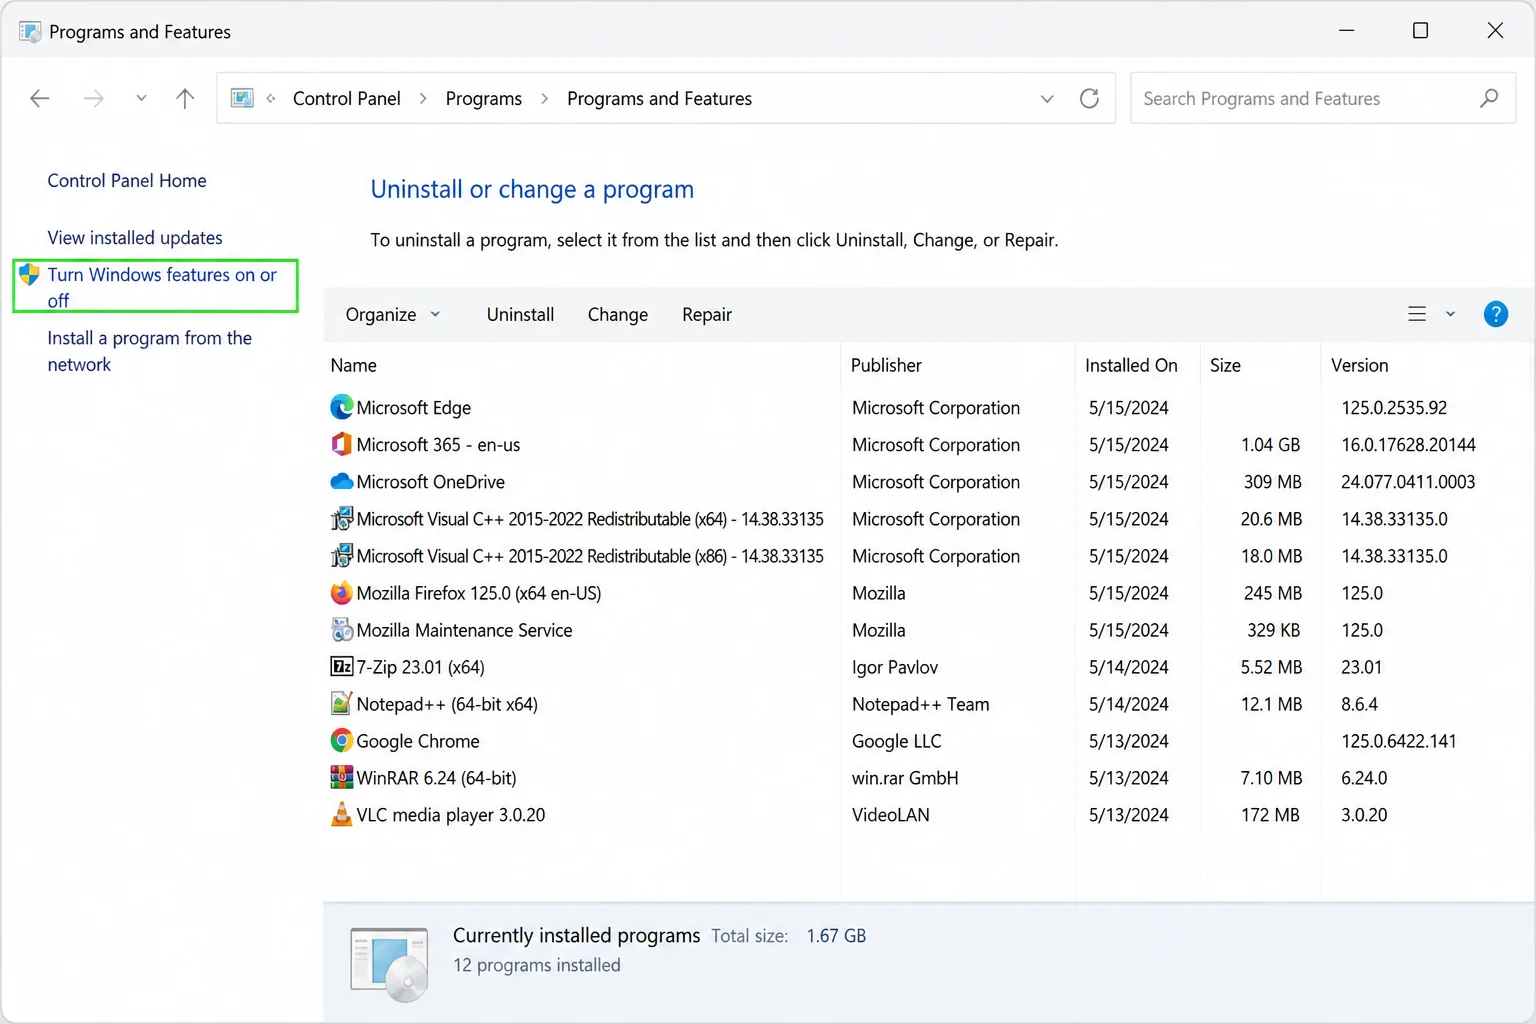Click version 125.0.6422.141 cell
Image resolution: width=1536 pixels, height=1024 pixels.
tap(1398, 740)
